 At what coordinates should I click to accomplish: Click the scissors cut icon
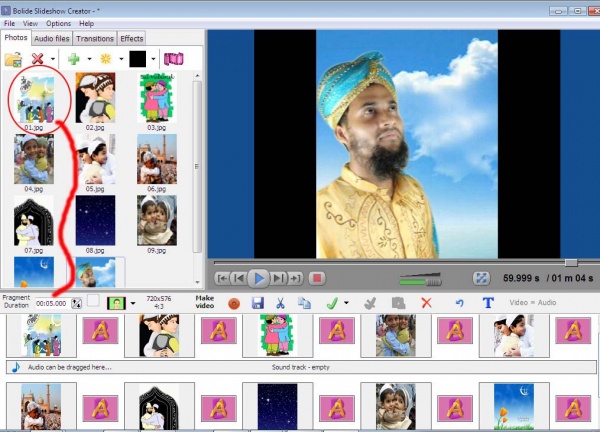280,303
